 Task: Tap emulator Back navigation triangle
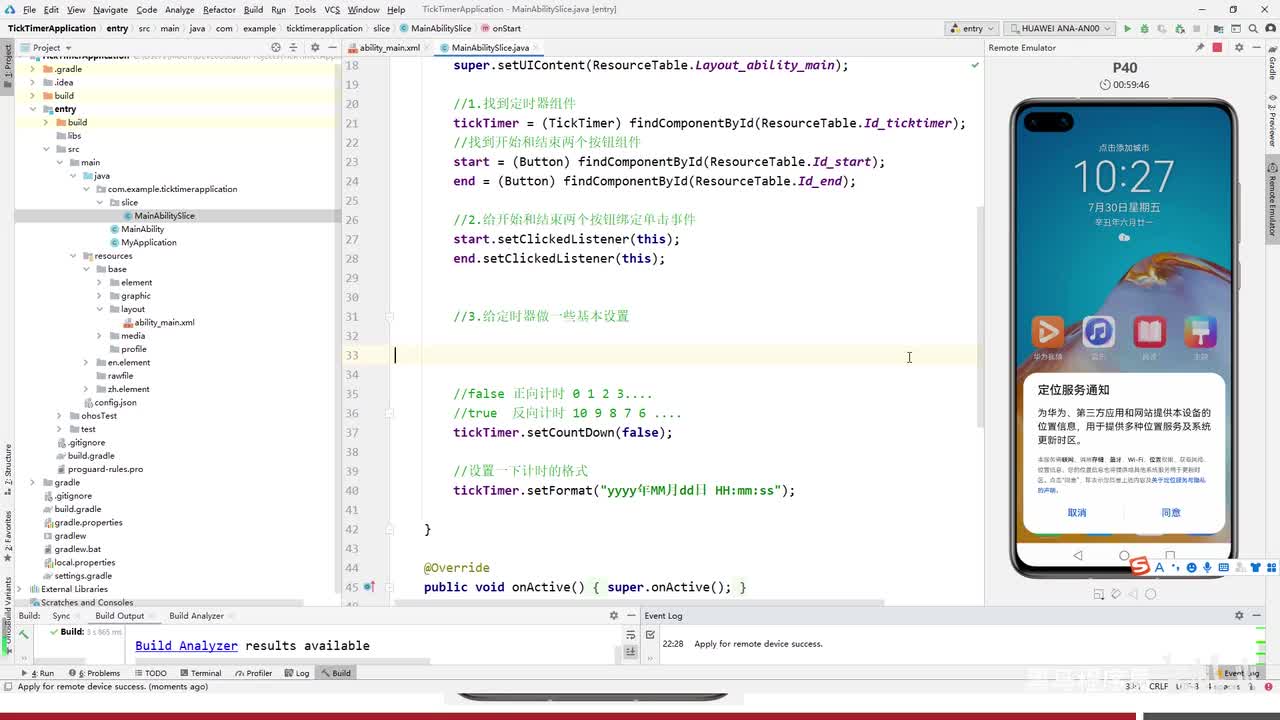coord(1077,555)
